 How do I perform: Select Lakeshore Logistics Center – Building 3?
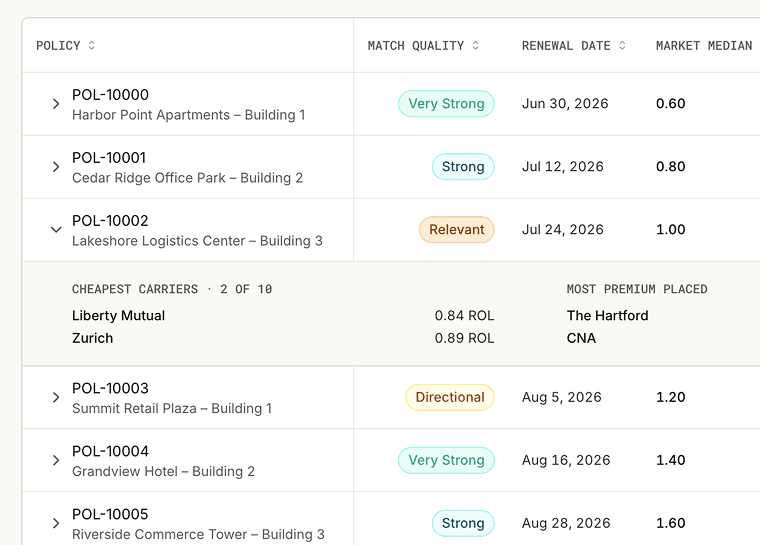point(197,241)
